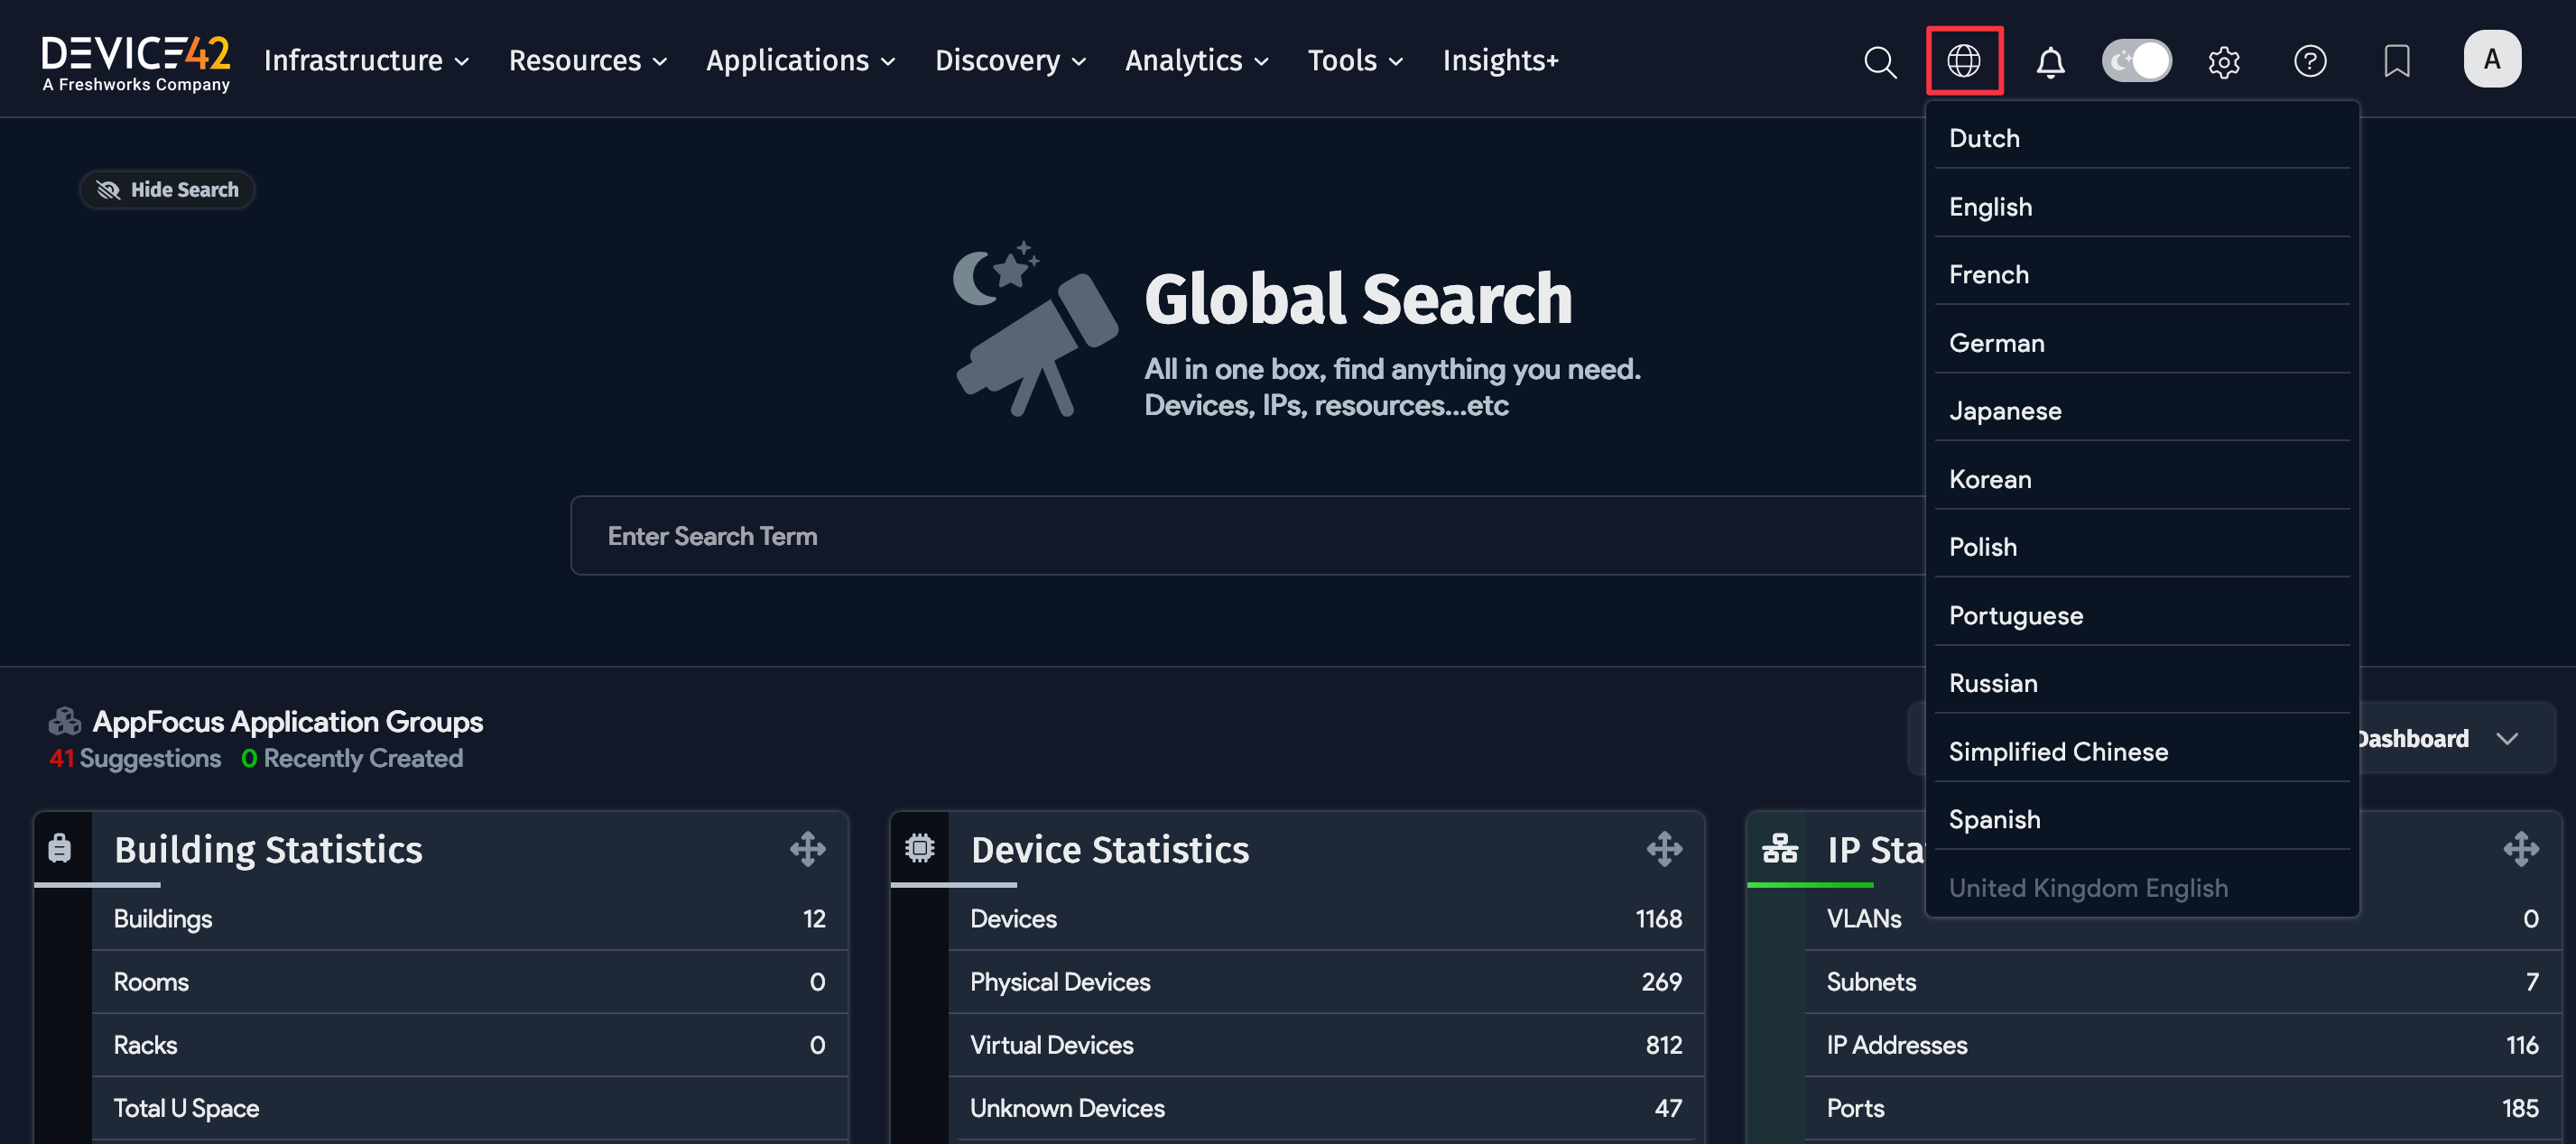Open the globe language selector
This screenshot has width=2576, height=1144.
(x=1964, y=61)
